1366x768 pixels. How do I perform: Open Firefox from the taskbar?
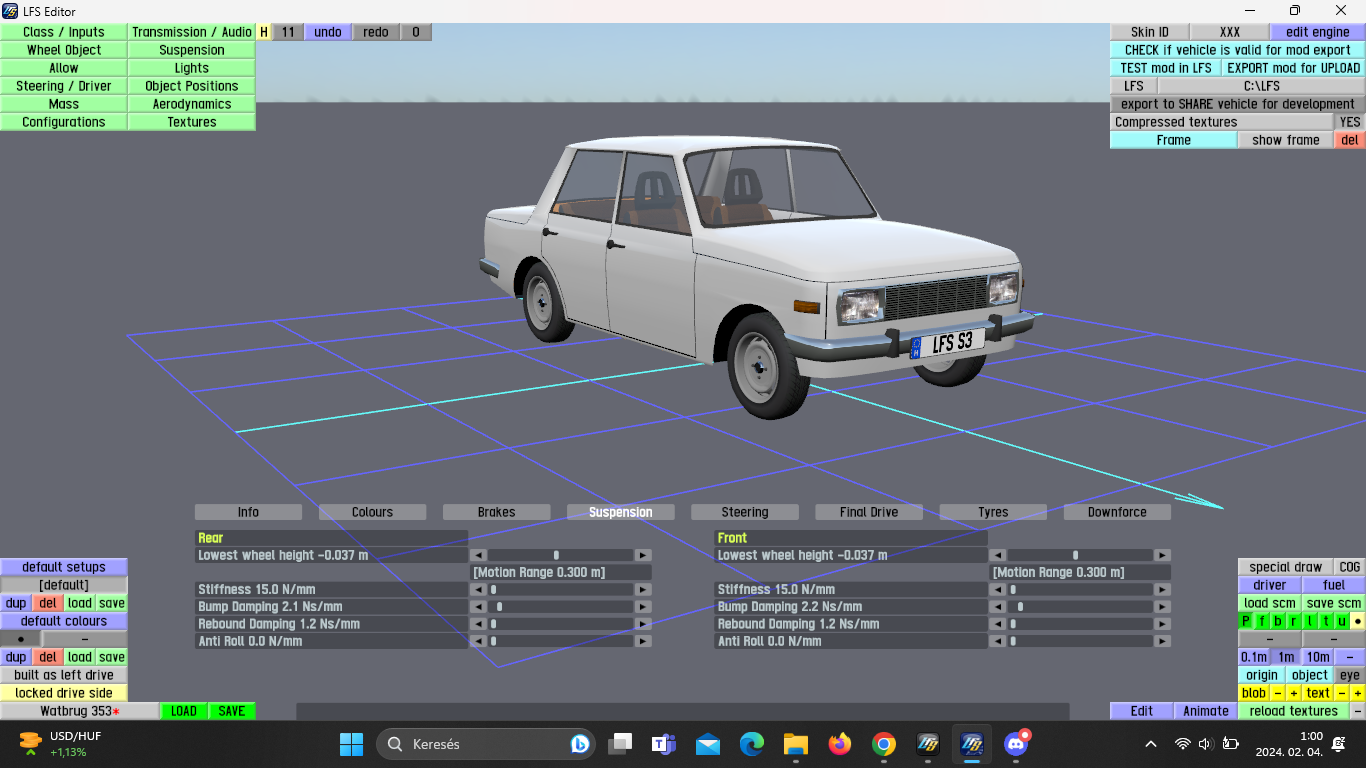[x=840, y=744]
